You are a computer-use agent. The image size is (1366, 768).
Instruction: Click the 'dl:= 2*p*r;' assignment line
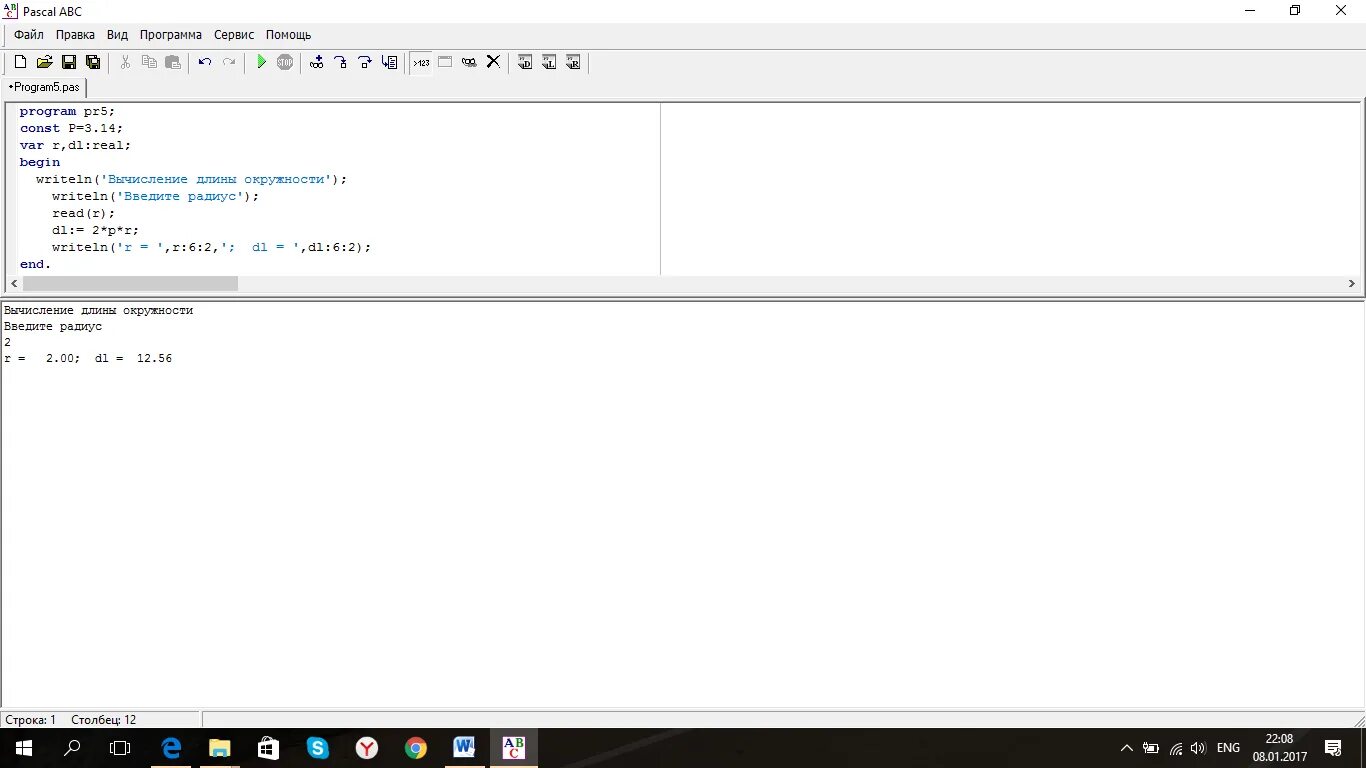coord(96,230)
